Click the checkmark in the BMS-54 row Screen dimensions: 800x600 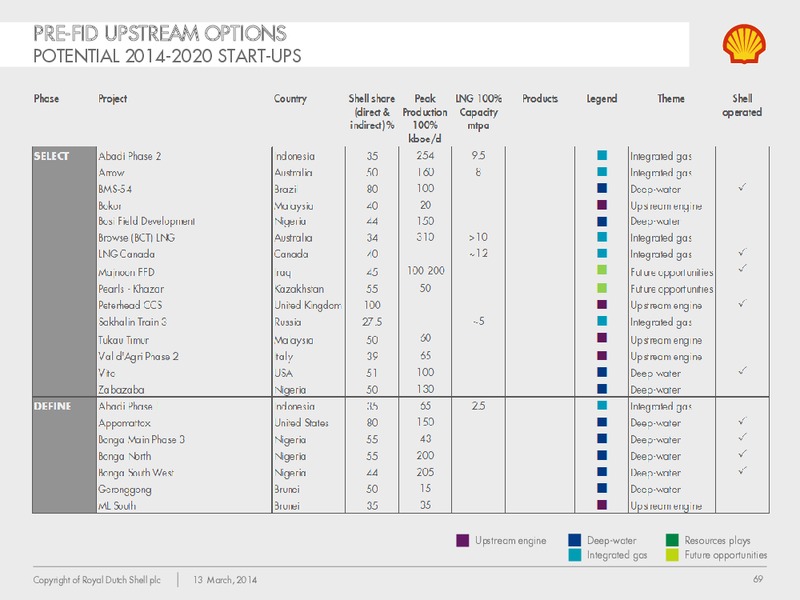pyautogui.click(x=742, y=187)
